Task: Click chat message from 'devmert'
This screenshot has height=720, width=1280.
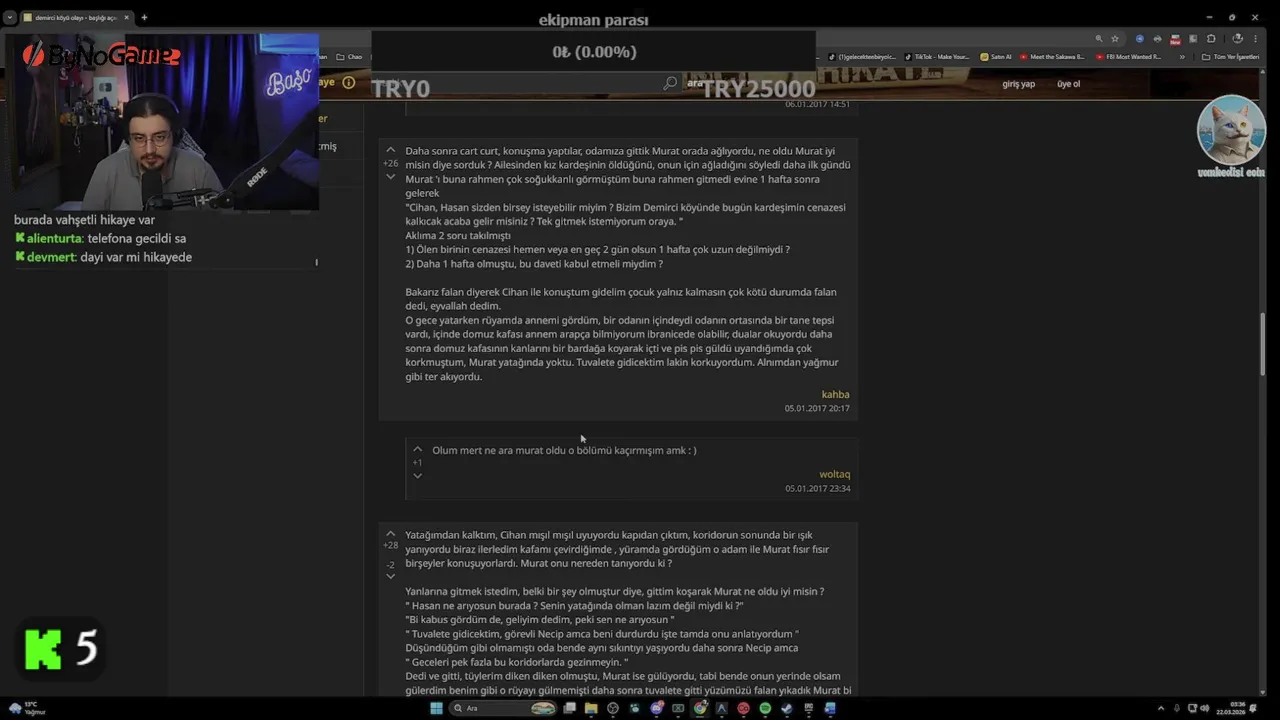Action: [103, 257]
